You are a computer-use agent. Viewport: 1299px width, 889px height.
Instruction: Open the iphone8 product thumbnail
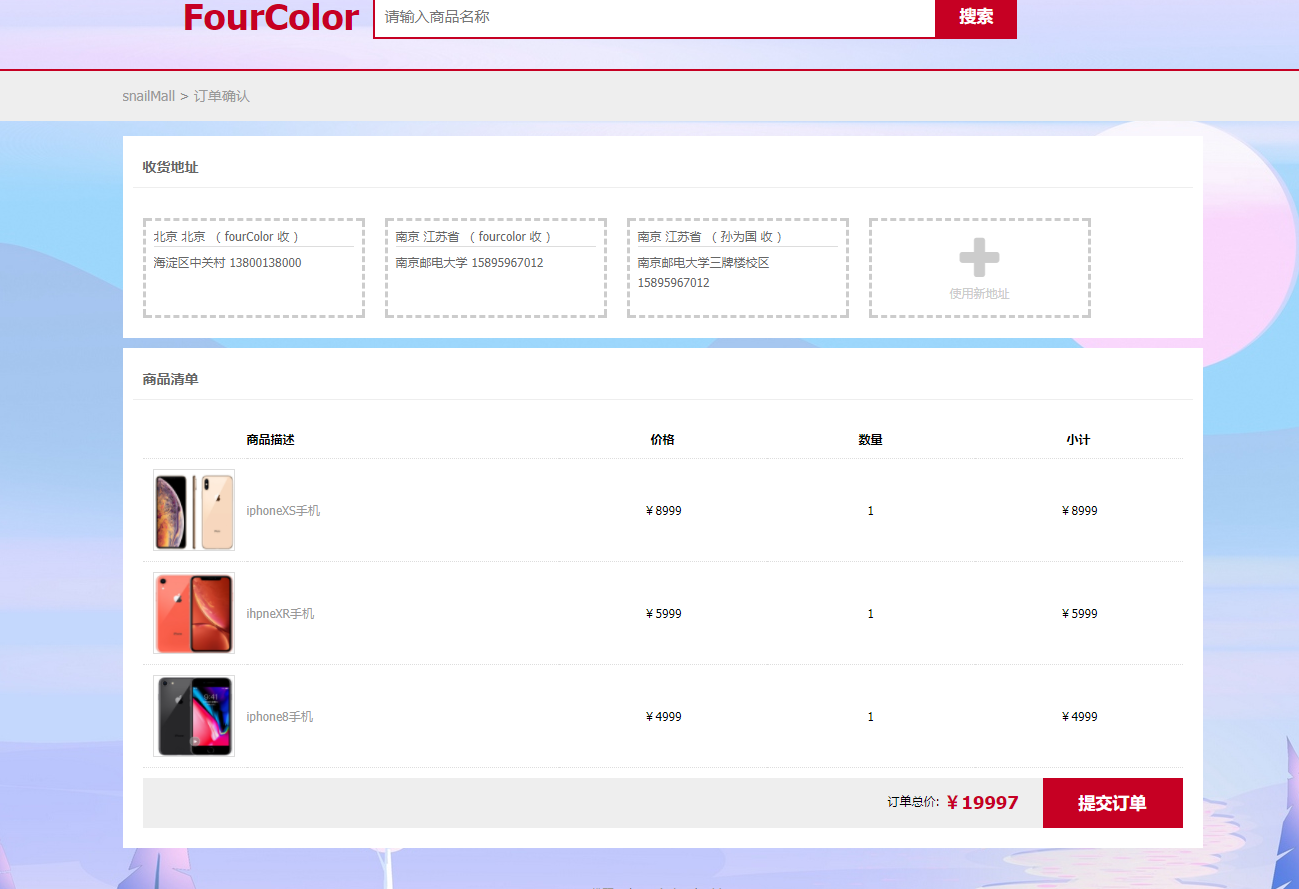194,716
